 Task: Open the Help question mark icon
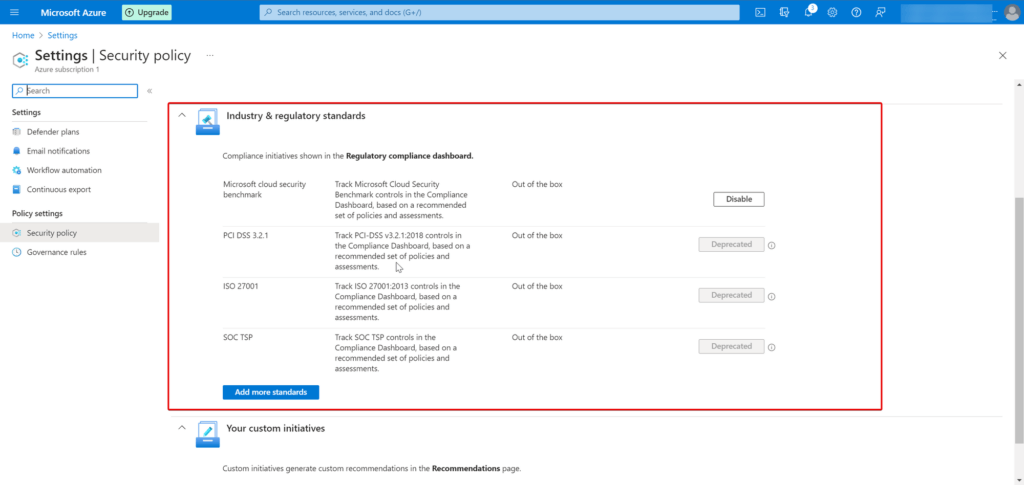click(x=856, y=12)
